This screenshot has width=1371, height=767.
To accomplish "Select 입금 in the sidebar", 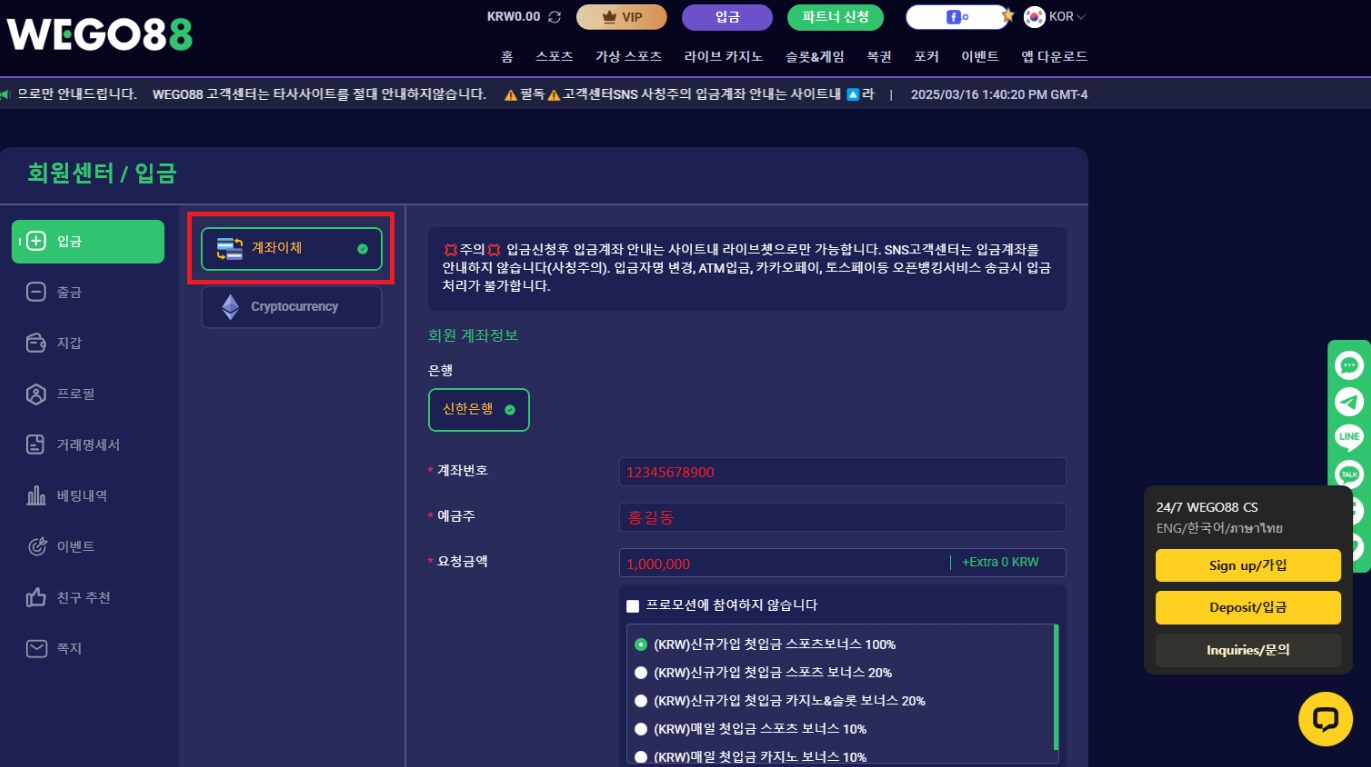I will coord(88,241).
